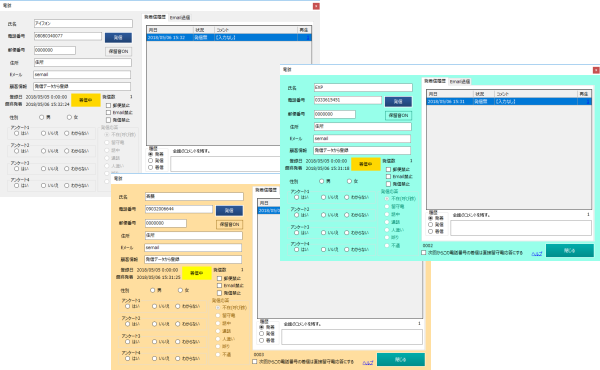Check 郵便禁止 checkbox in green window
The width and height of the screenshot is (600, 370).
coord(388,169)
